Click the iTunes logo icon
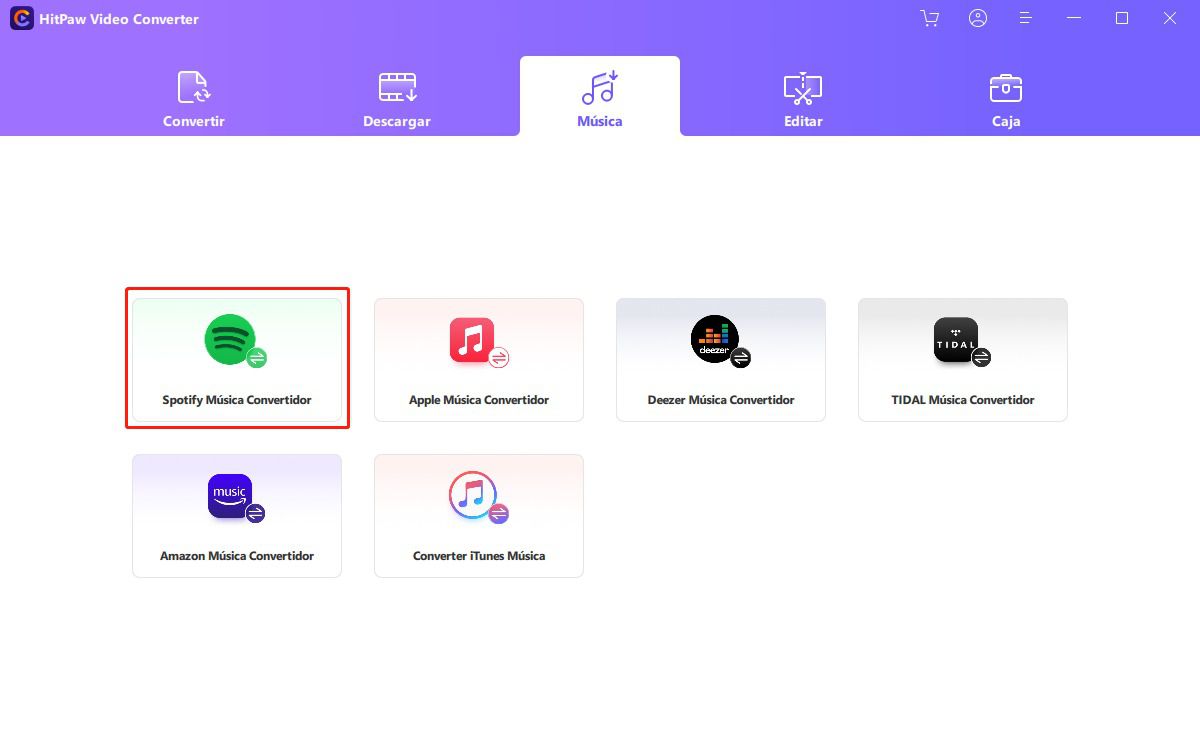The width and height of the screenshot is (1200, 740). (x=472, y=495)
